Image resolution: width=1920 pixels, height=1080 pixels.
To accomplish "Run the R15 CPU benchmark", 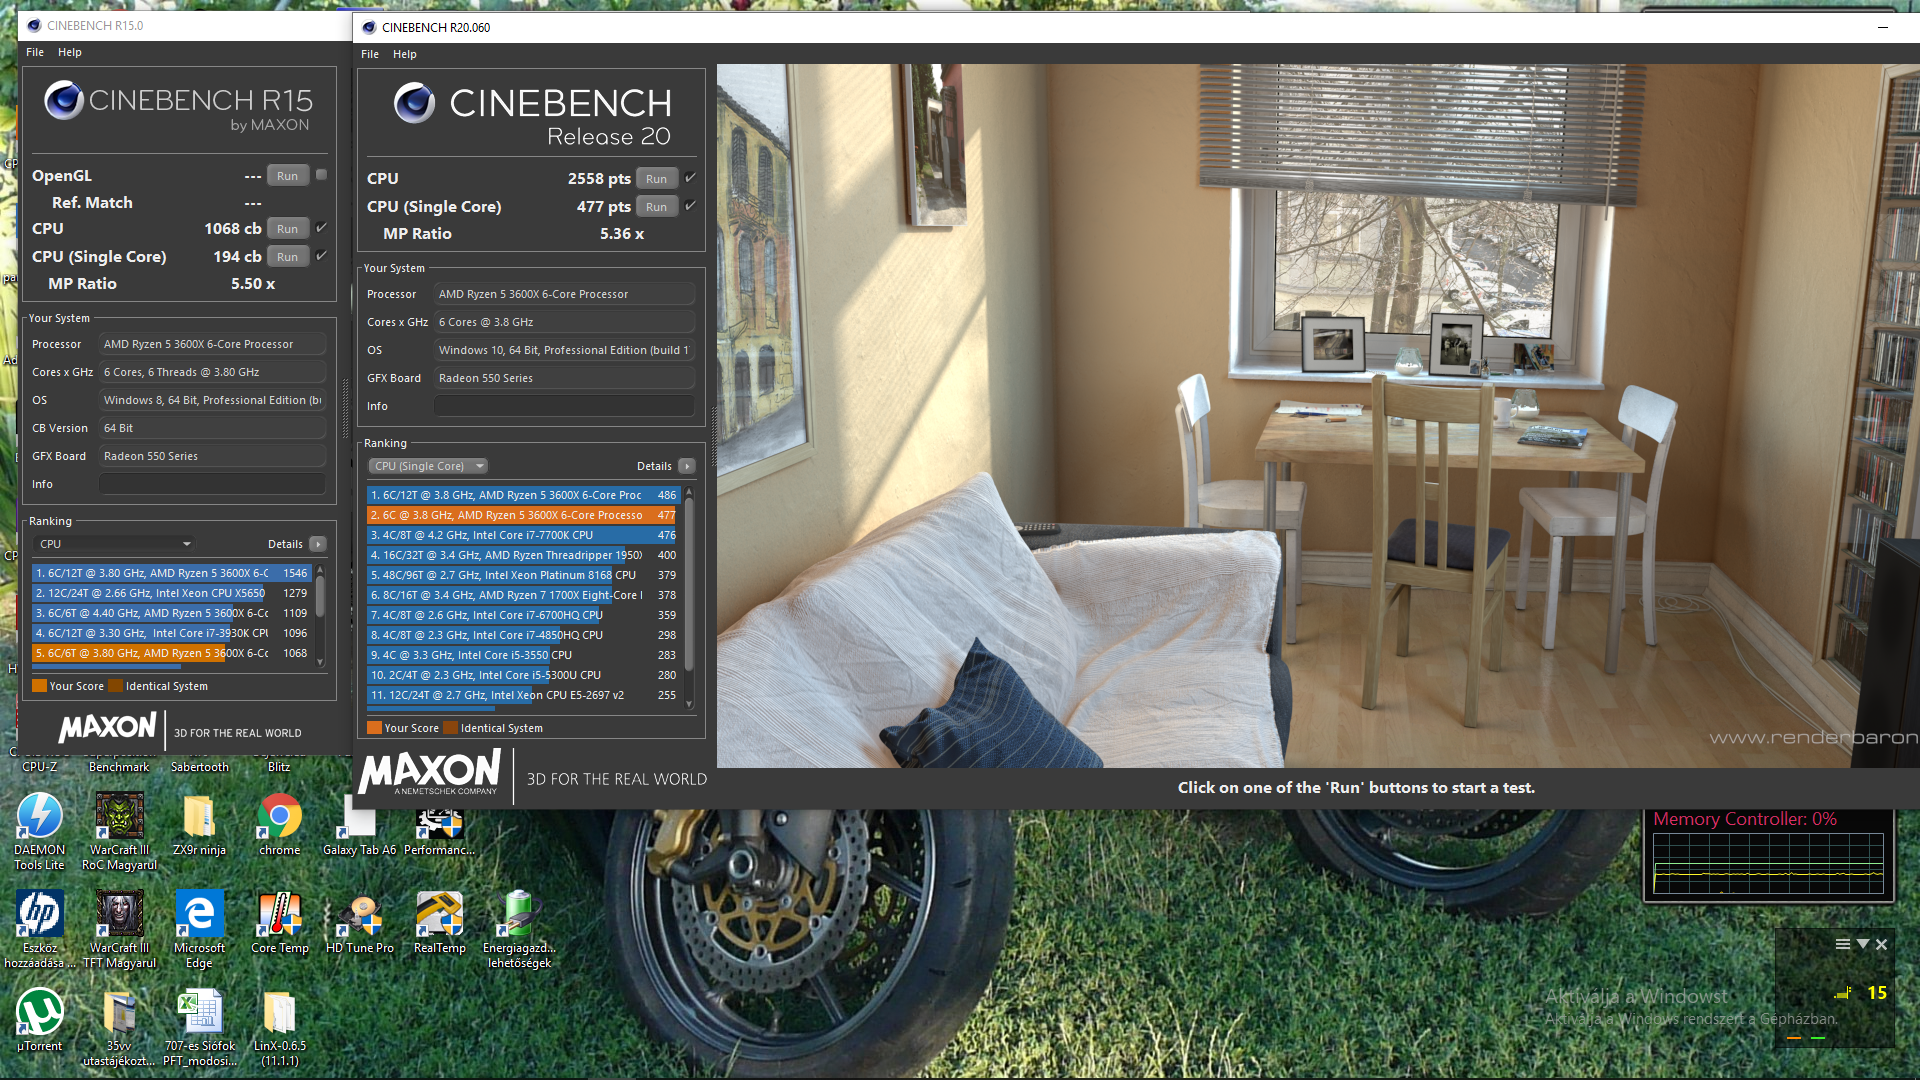I will click(288, 229).
